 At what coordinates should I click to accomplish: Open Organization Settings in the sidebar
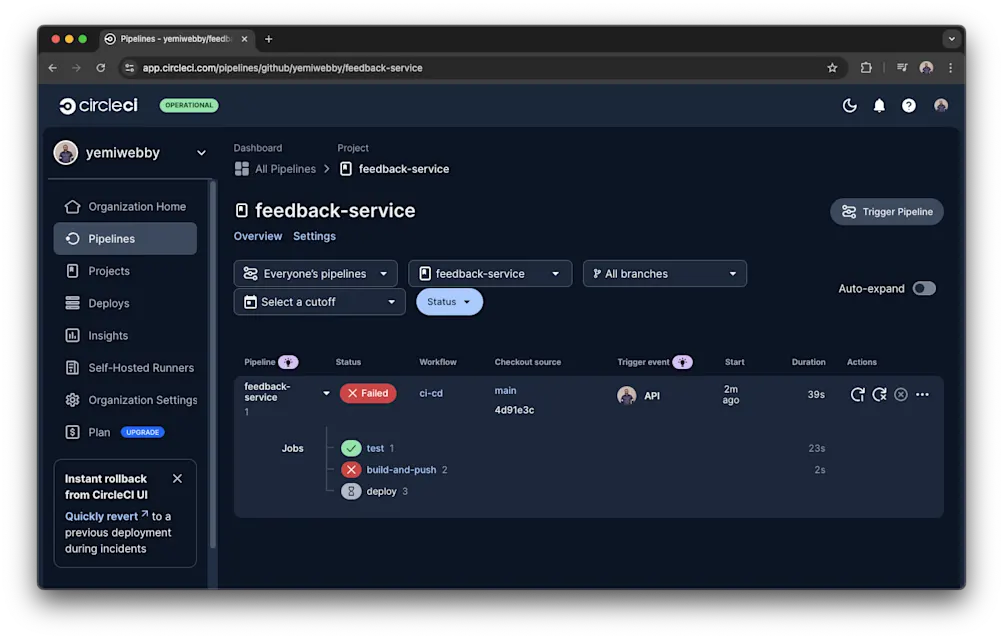point(144,399)
